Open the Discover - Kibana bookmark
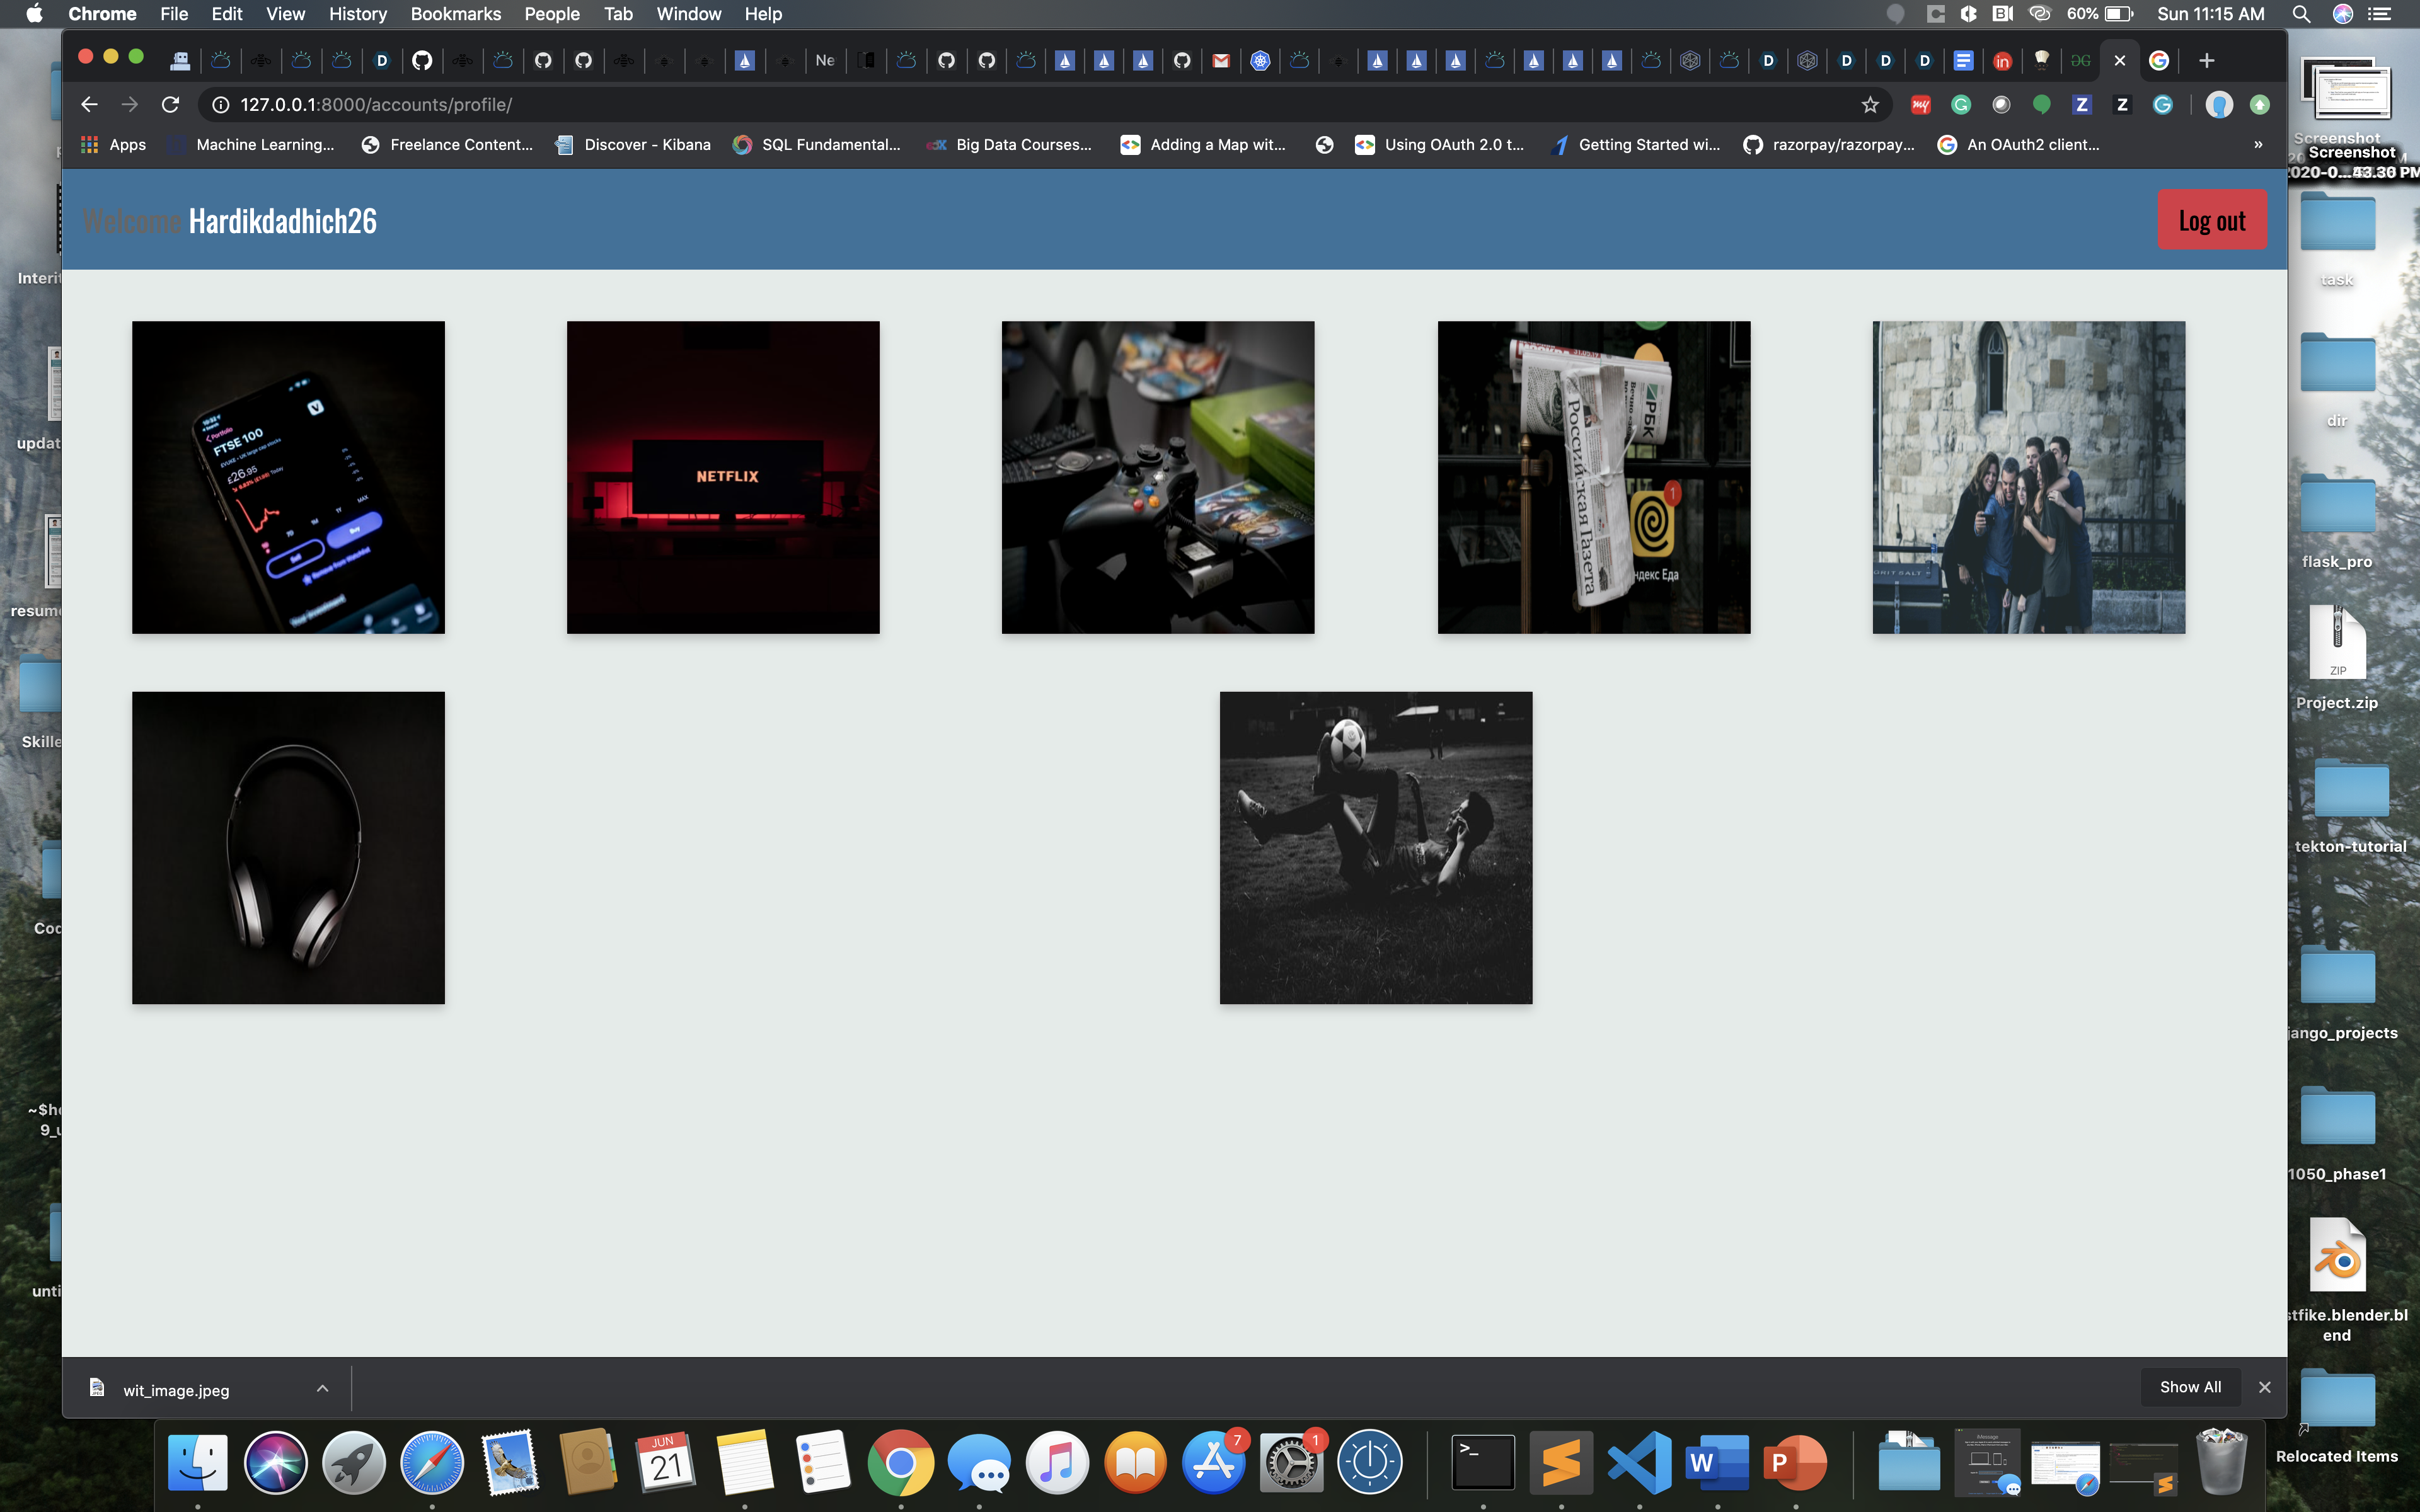 (633, 144)
